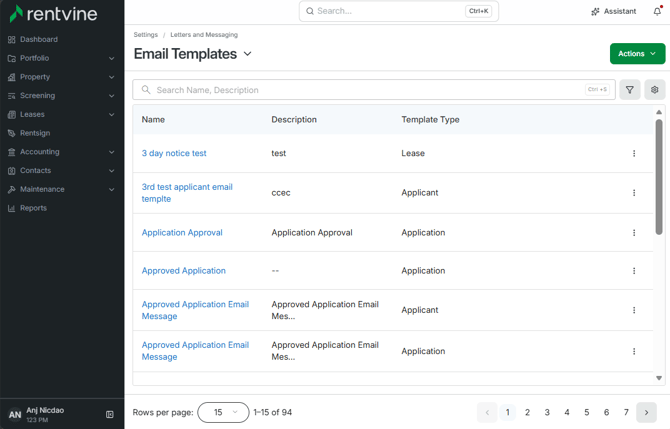Go to page 4
This screenshot has height=429, width=670.
(567, 412)
